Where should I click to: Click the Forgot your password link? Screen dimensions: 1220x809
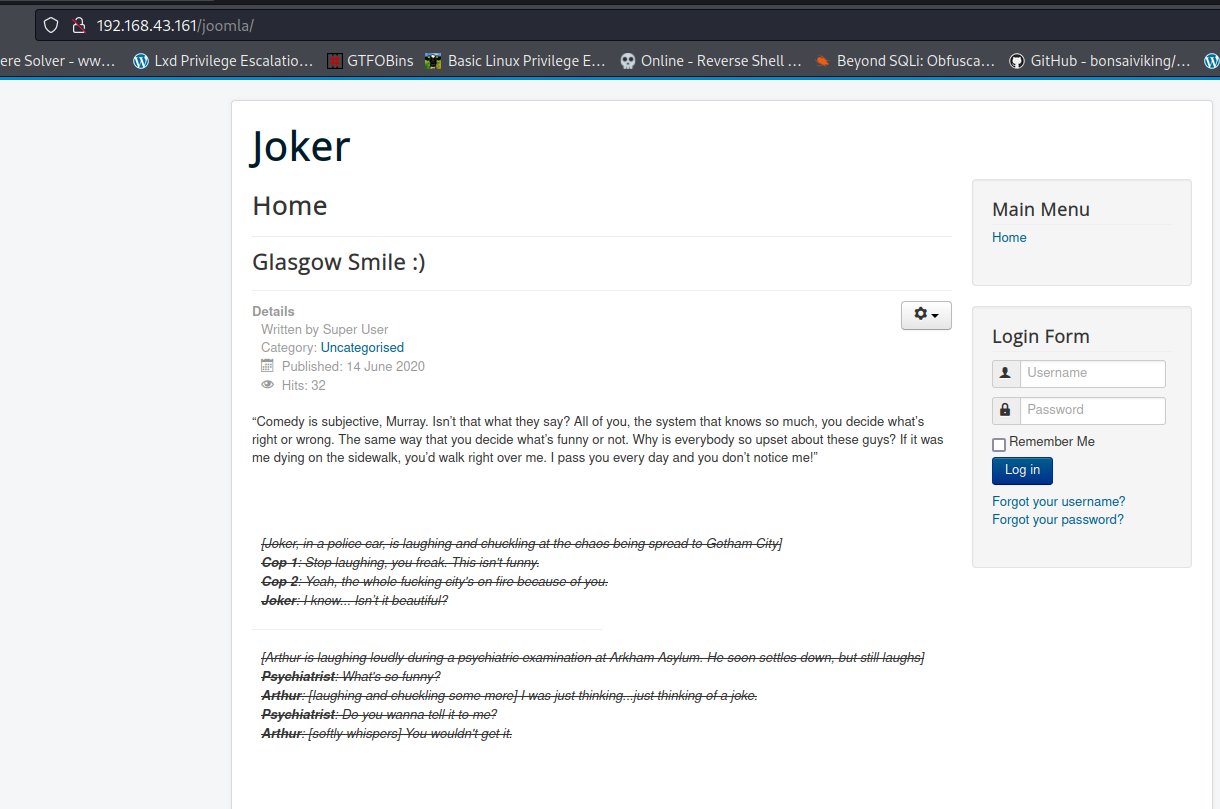coord(1057,520)
